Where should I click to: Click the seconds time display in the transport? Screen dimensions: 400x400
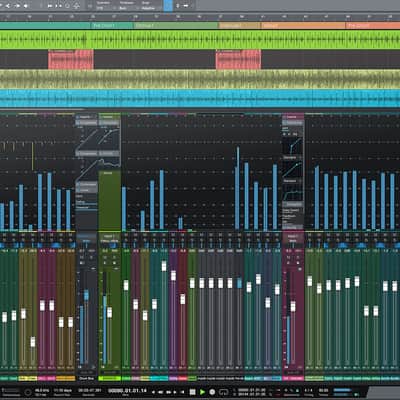pyautogui.click(x=89, y=390)
